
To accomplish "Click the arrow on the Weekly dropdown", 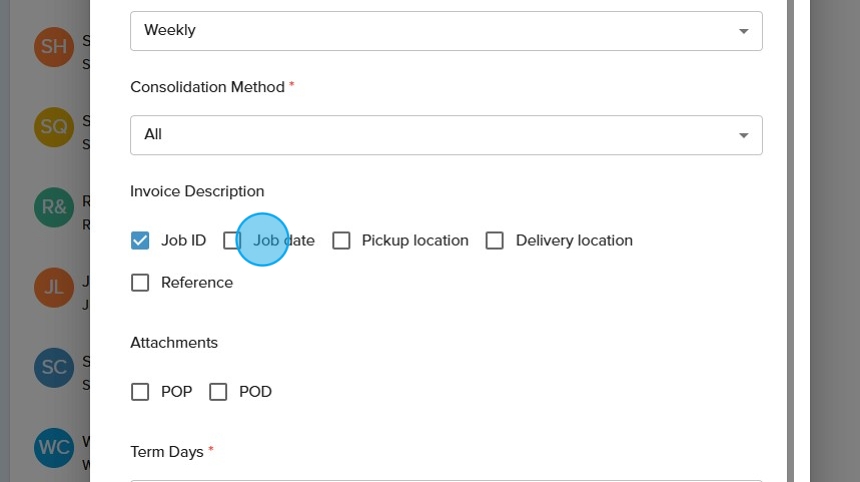I will 743,31.
